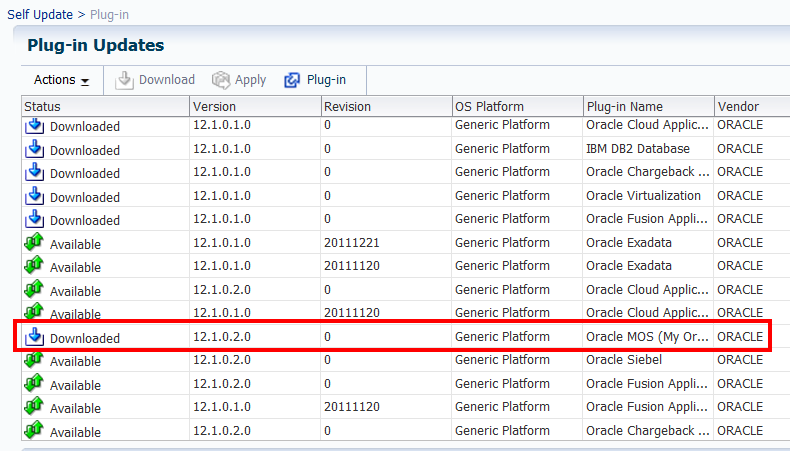Open the Actions dropdown menu
790x451 pixels.
point(61,80)
